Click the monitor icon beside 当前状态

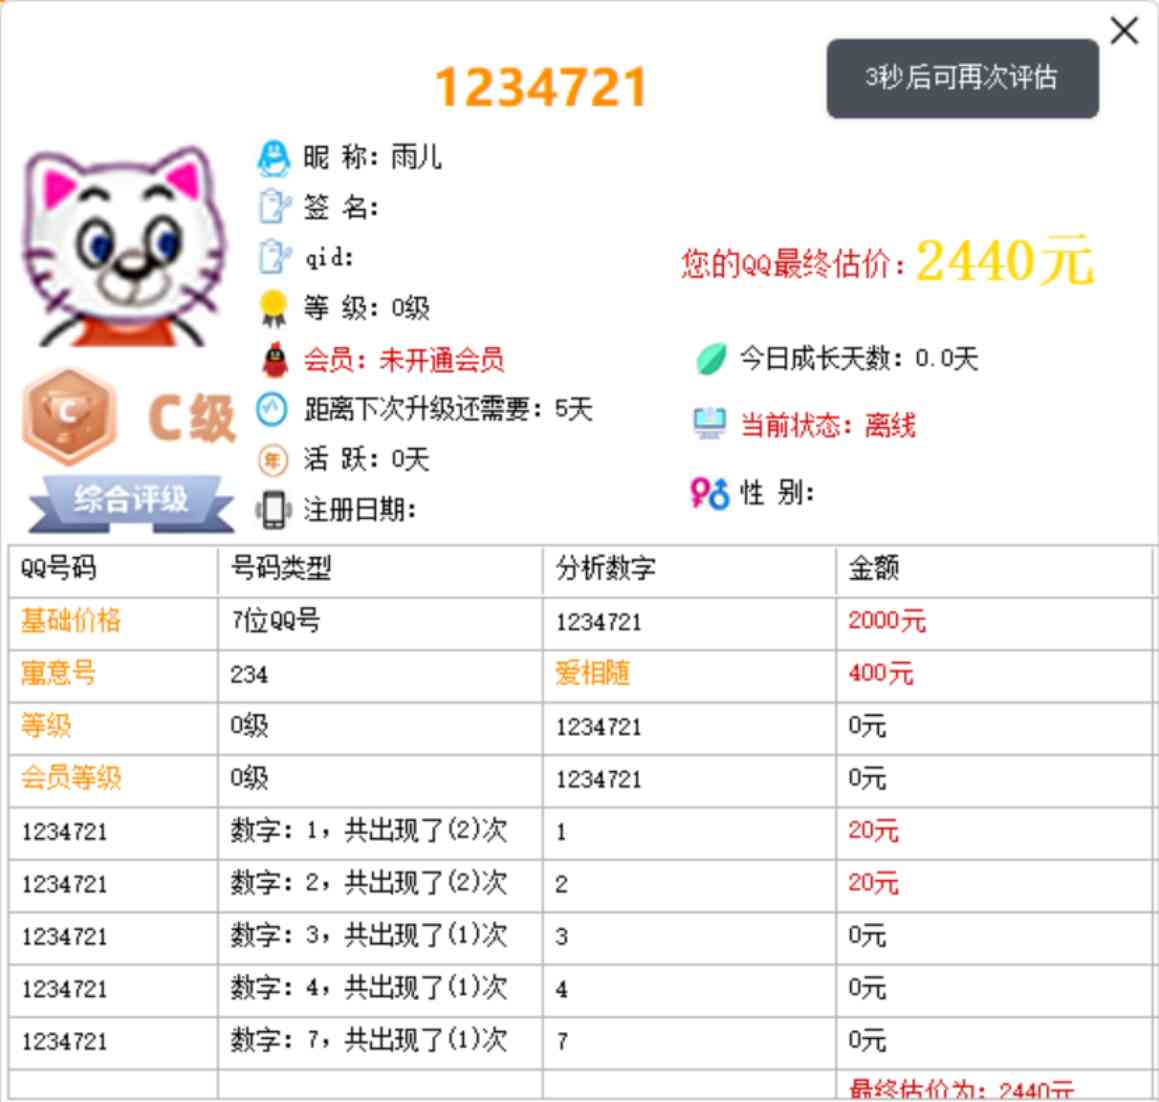click(x=710, y=424)
